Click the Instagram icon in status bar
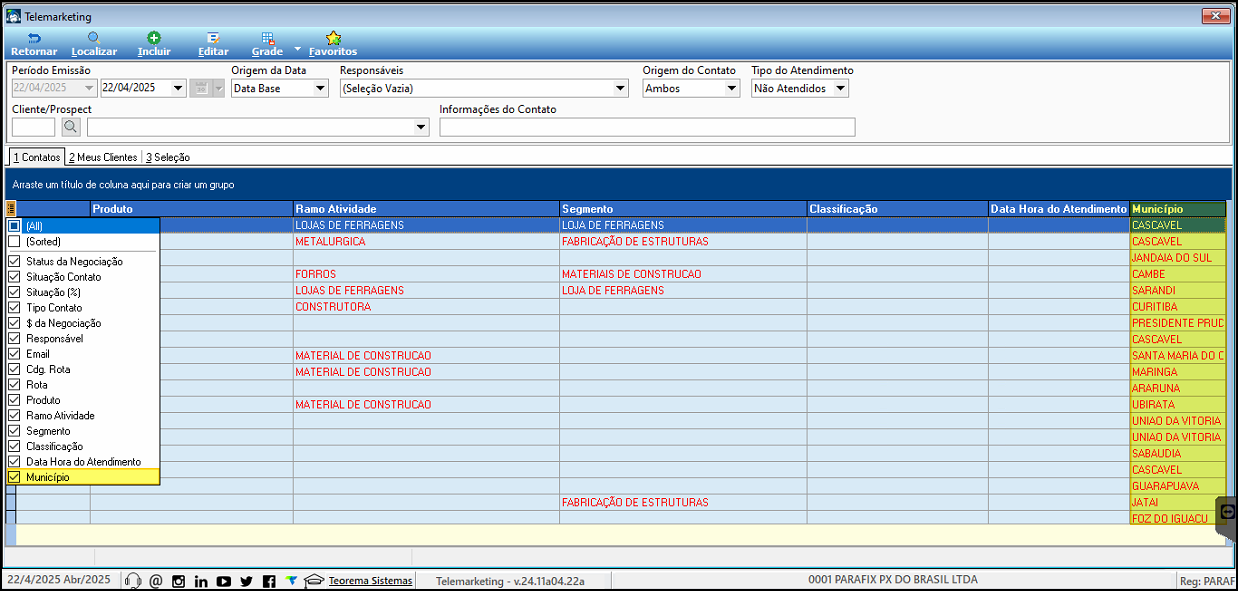 (x=179, y=581)
